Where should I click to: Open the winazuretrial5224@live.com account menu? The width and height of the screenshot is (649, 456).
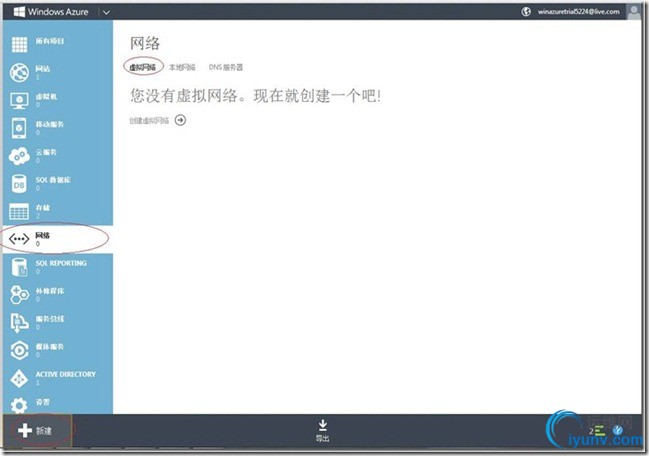[579, 12]
